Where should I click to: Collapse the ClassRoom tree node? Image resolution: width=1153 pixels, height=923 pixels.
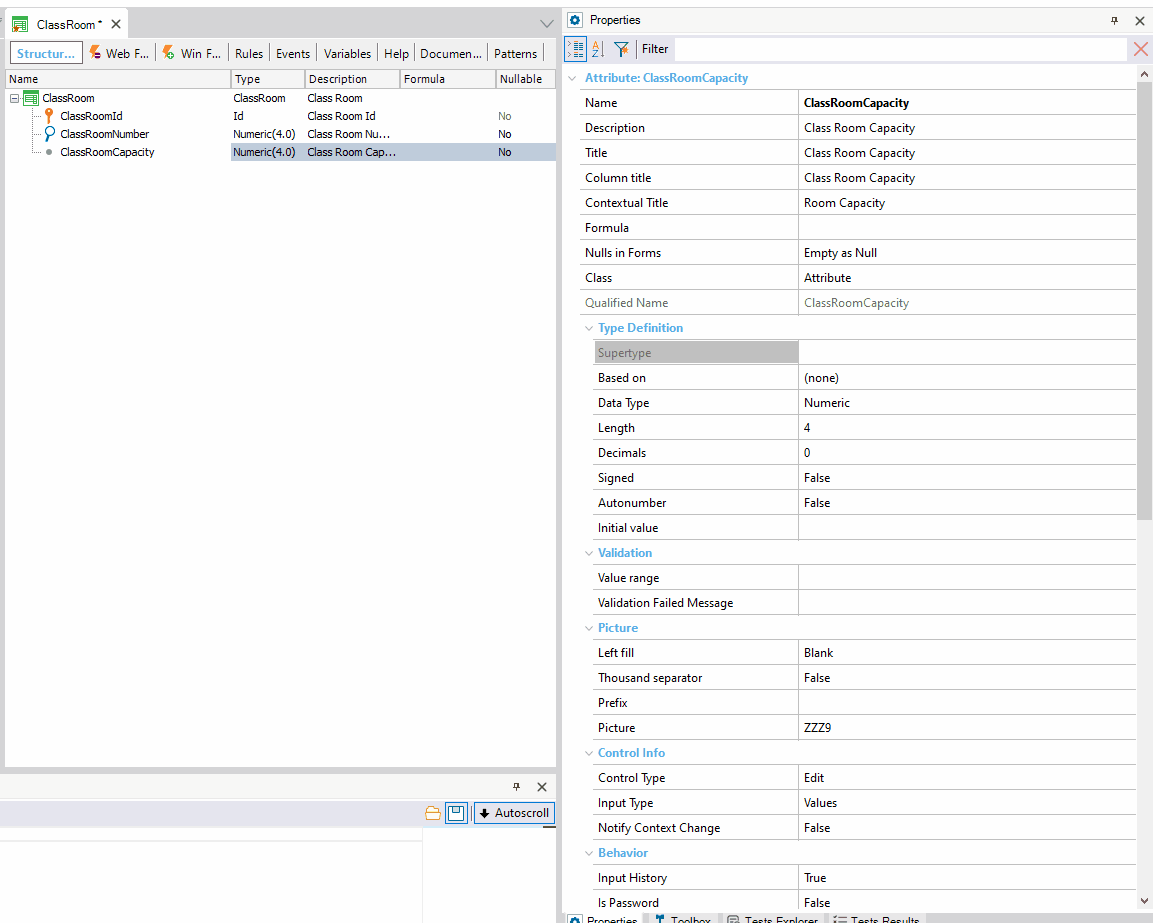point(13,98)
